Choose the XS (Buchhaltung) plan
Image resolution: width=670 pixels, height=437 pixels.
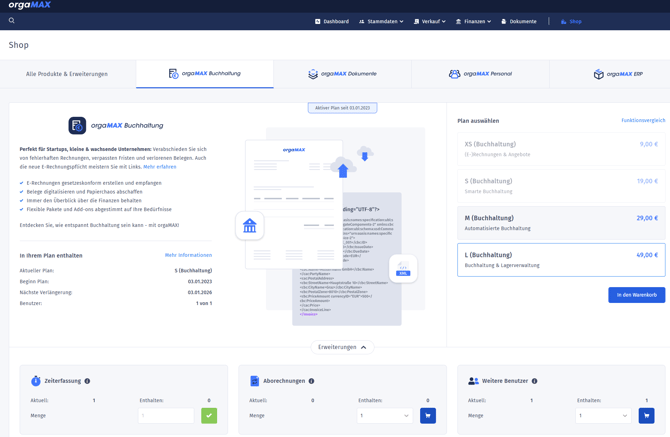(561, 149)
